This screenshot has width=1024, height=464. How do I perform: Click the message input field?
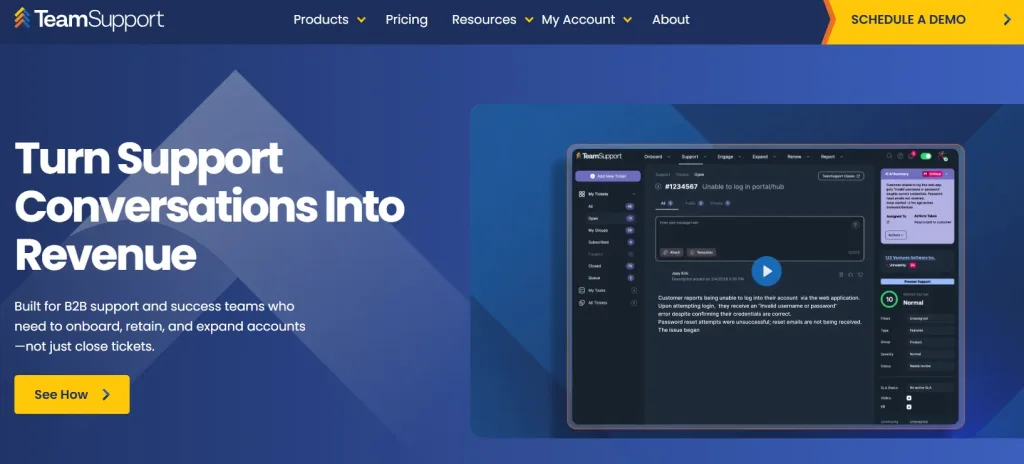click(x=760, y=238)
